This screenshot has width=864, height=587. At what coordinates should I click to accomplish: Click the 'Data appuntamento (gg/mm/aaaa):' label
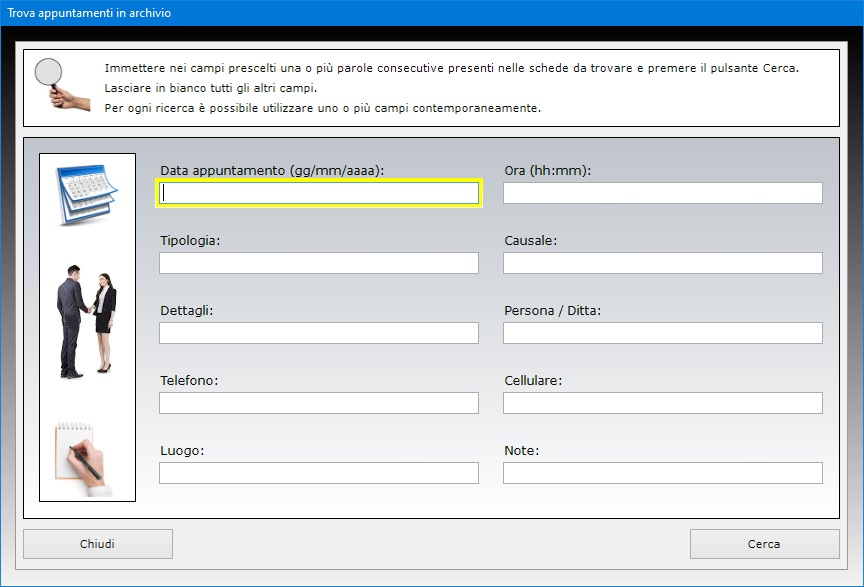(x=272, y=171)
